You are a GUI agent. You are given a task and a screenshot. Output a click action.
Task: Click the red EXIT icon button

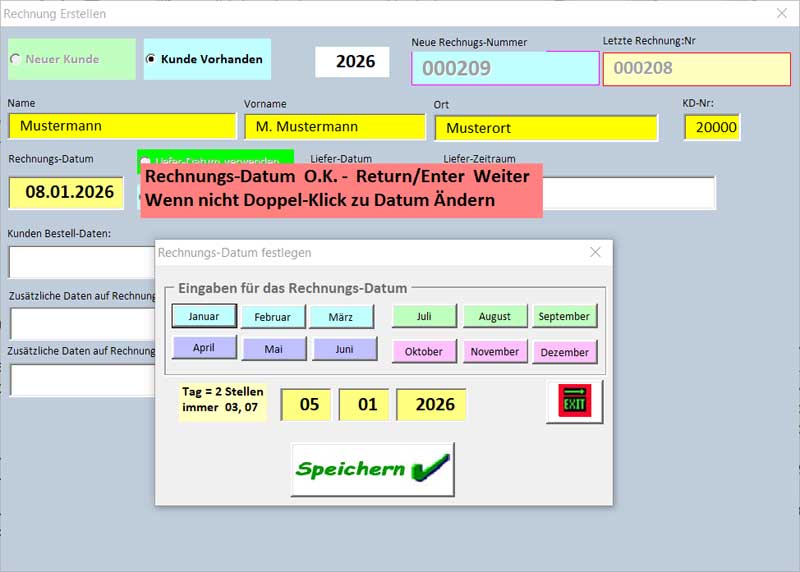click(x=575, y=401)
